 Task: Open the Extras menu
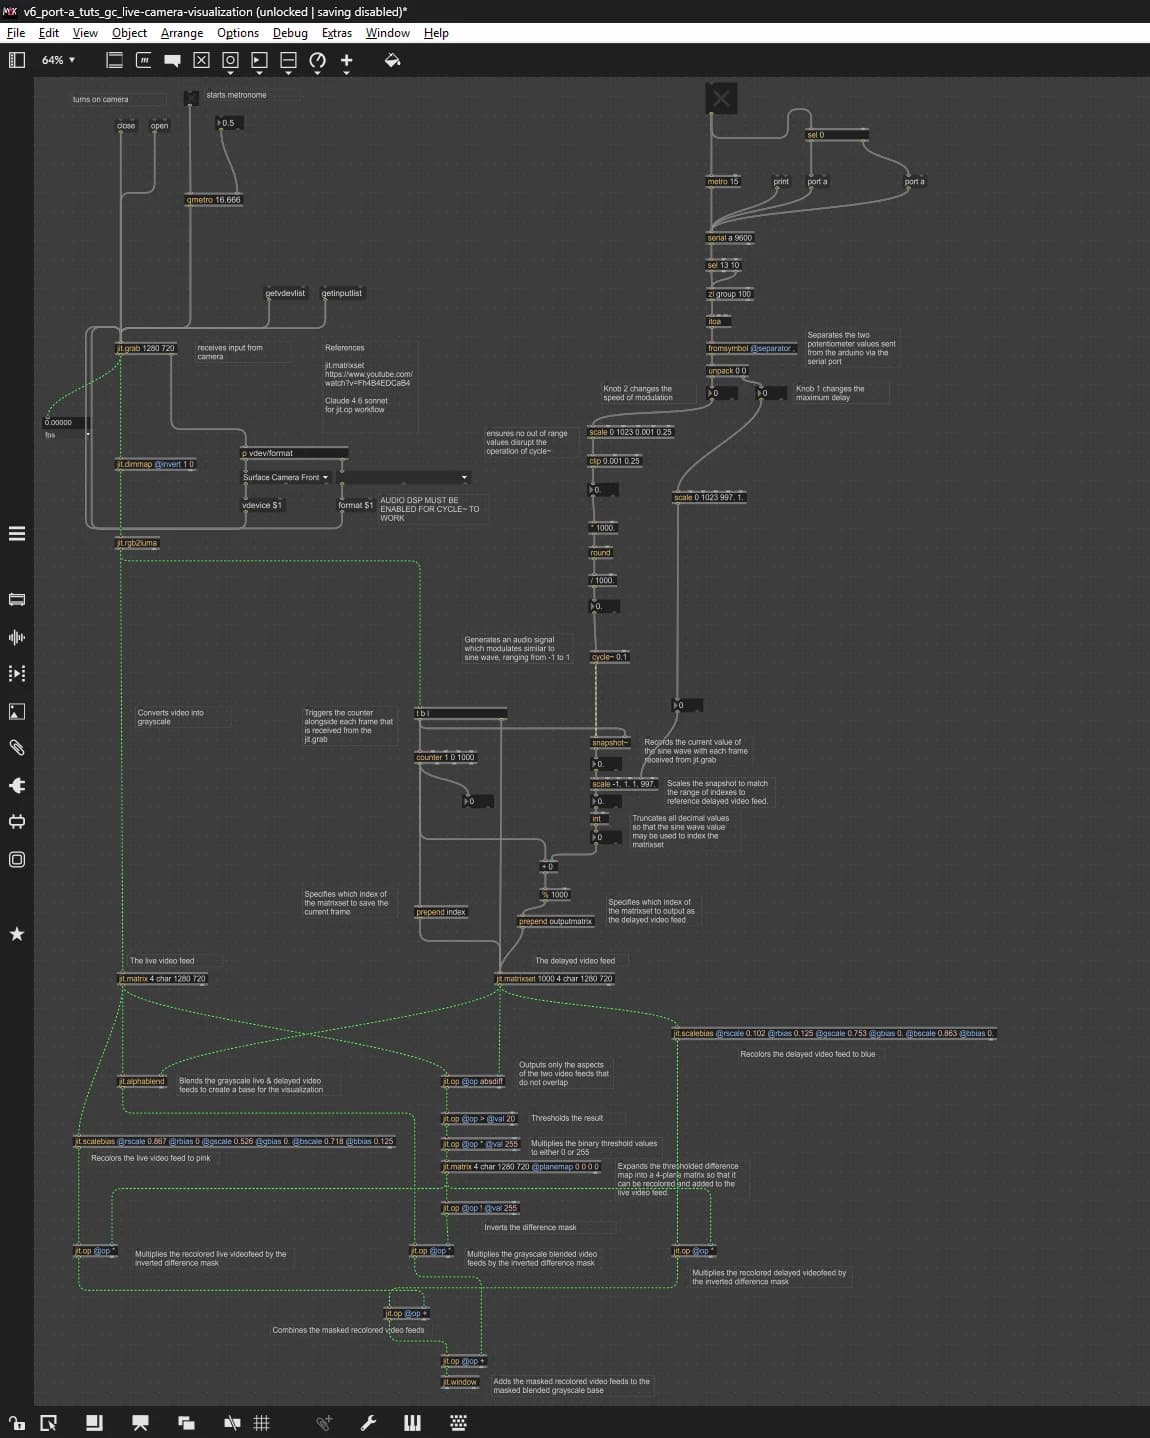(337, 33)
